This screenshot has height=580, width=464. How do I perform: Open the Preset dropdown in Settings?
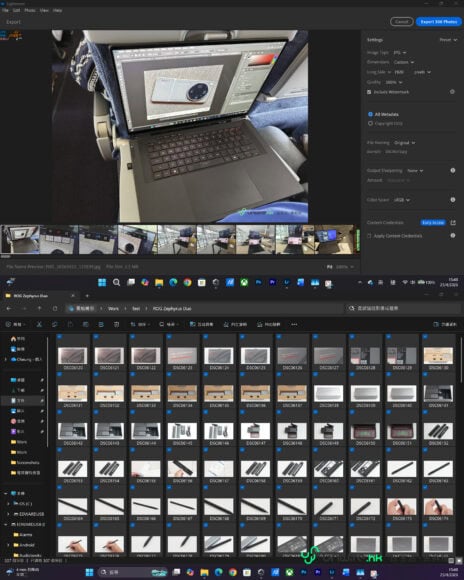(x=448, y=40)
